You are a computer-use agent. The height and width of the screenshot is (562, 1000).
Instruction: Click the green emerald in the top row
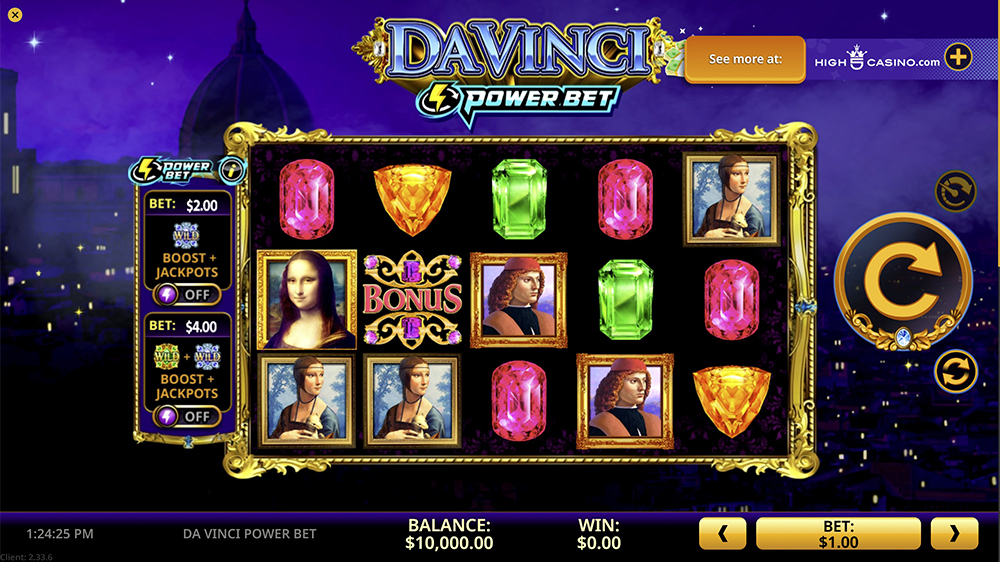[519, 199]
